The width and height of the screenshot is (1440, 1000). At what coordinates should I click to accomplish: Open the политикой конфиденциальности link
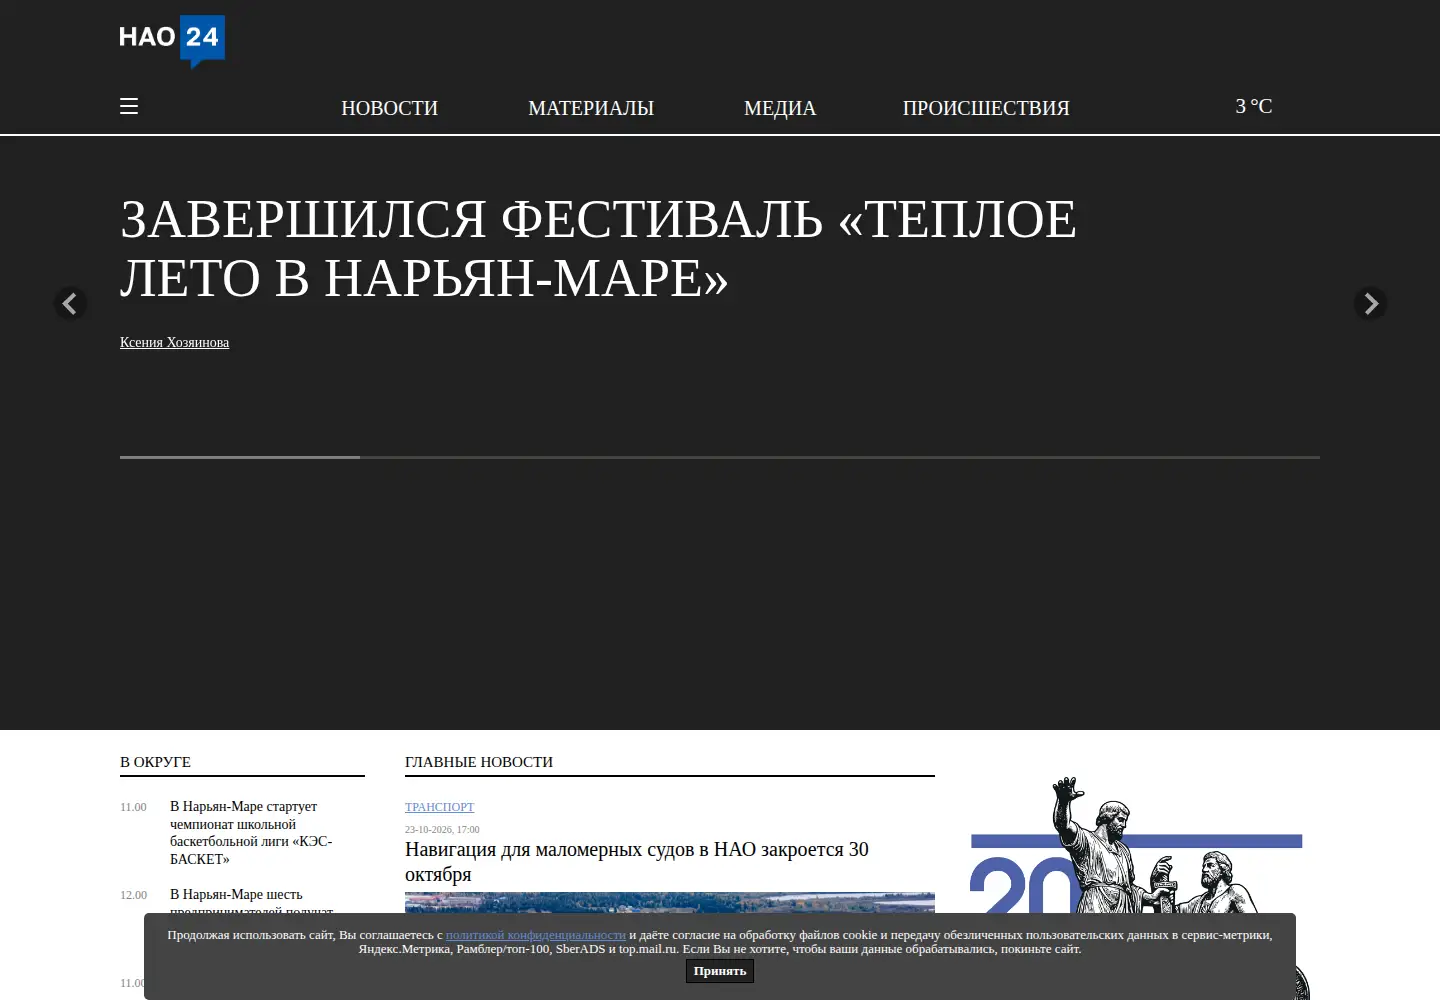tap(536, 935)
